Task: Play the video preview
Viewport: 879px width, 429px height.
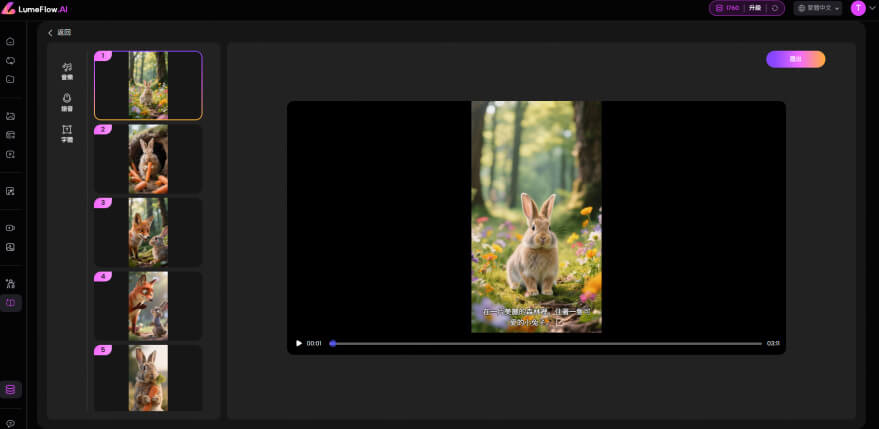Action: [298, 343]
